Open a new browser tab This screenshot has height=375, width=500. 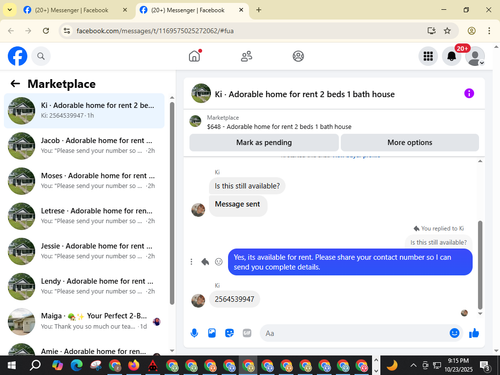tap(259, 10)
